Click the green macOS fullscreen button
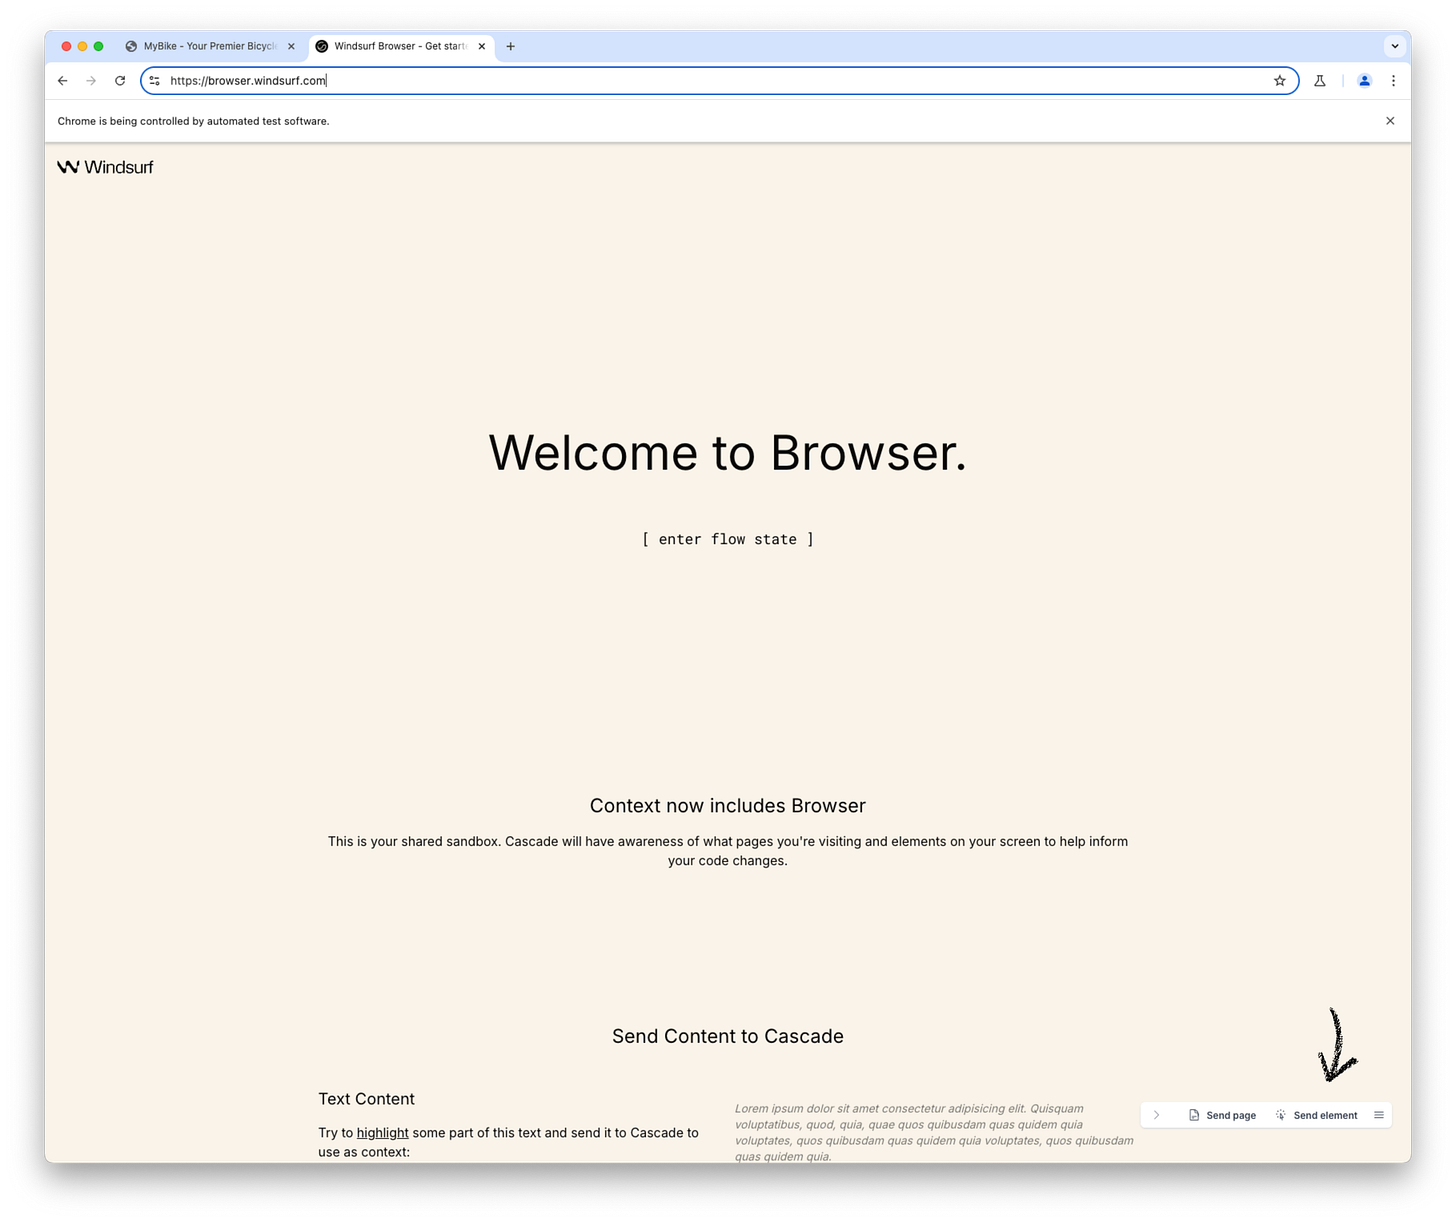The width and height of the screenshot is (1456, 1222). pyautogui.click(x=98, y=46)
